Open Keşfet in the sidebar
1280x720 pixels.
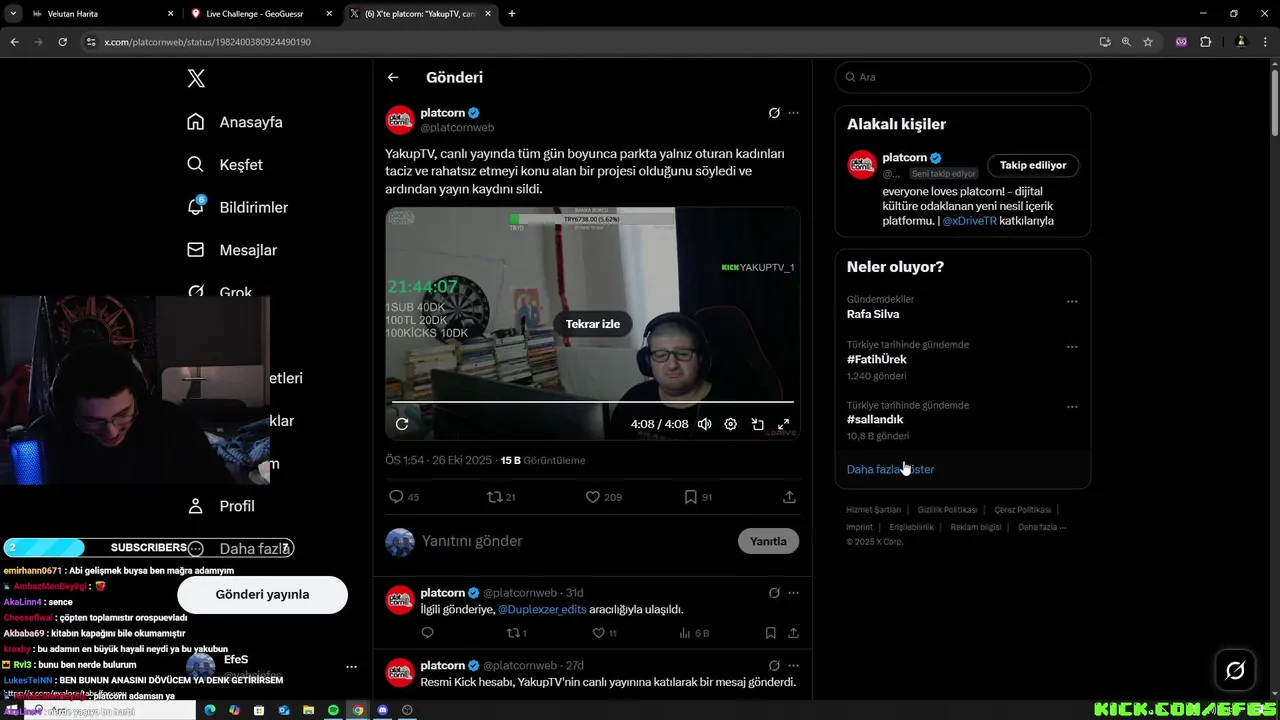[x=225, y=165]
